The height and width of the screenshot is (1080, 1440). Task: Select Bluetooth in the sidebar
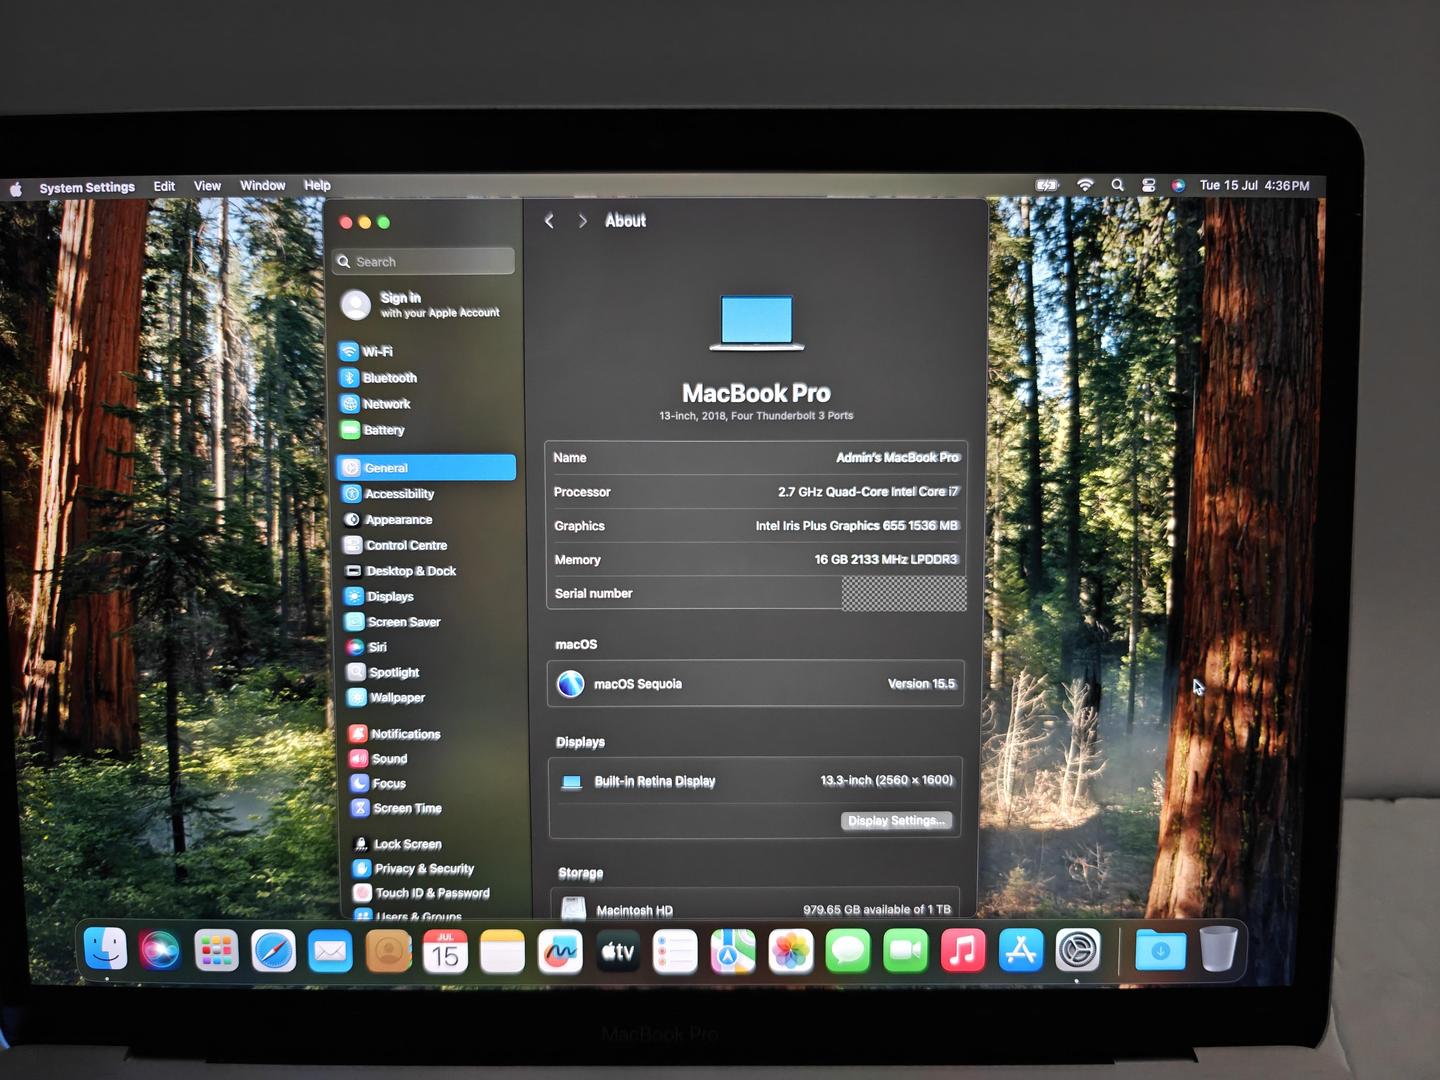point(389,378)
